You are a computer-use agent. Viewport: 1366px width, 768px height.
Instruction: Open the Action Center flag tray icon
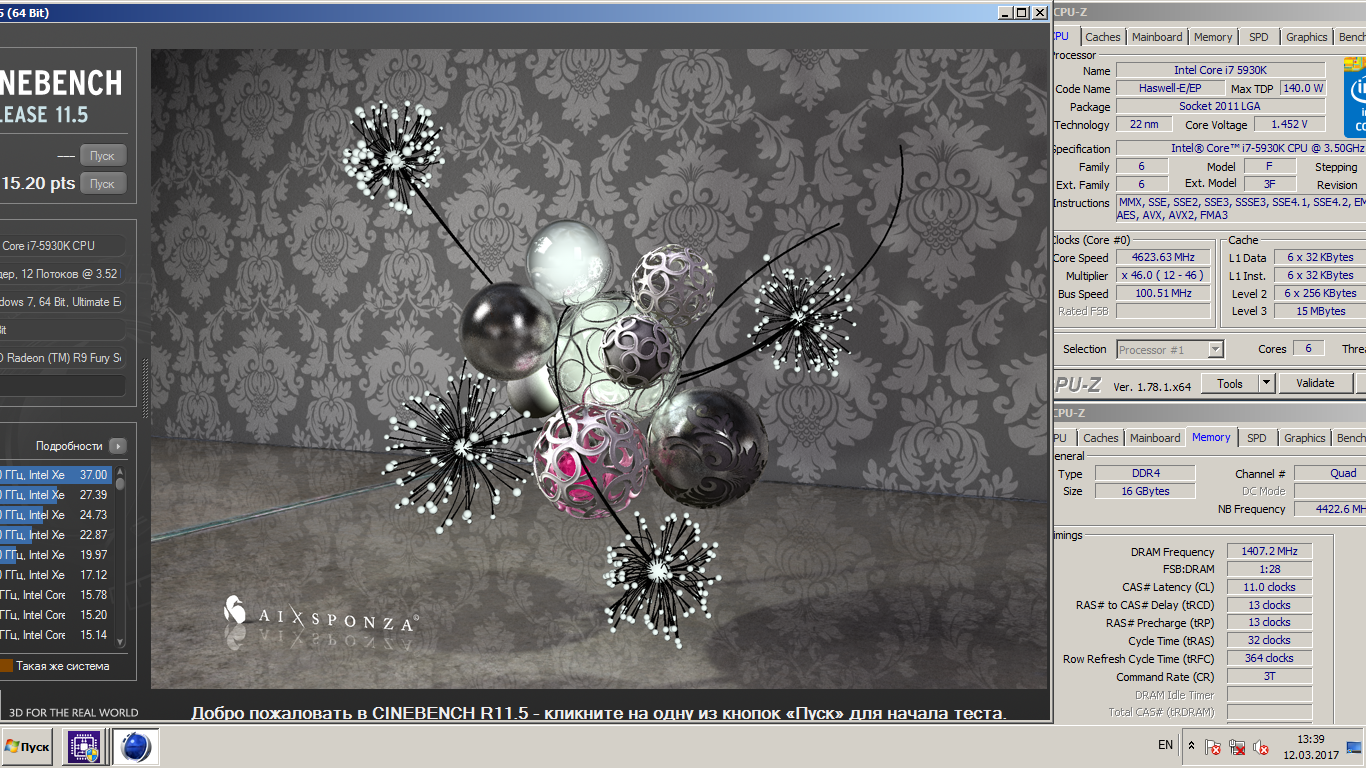1213,747
